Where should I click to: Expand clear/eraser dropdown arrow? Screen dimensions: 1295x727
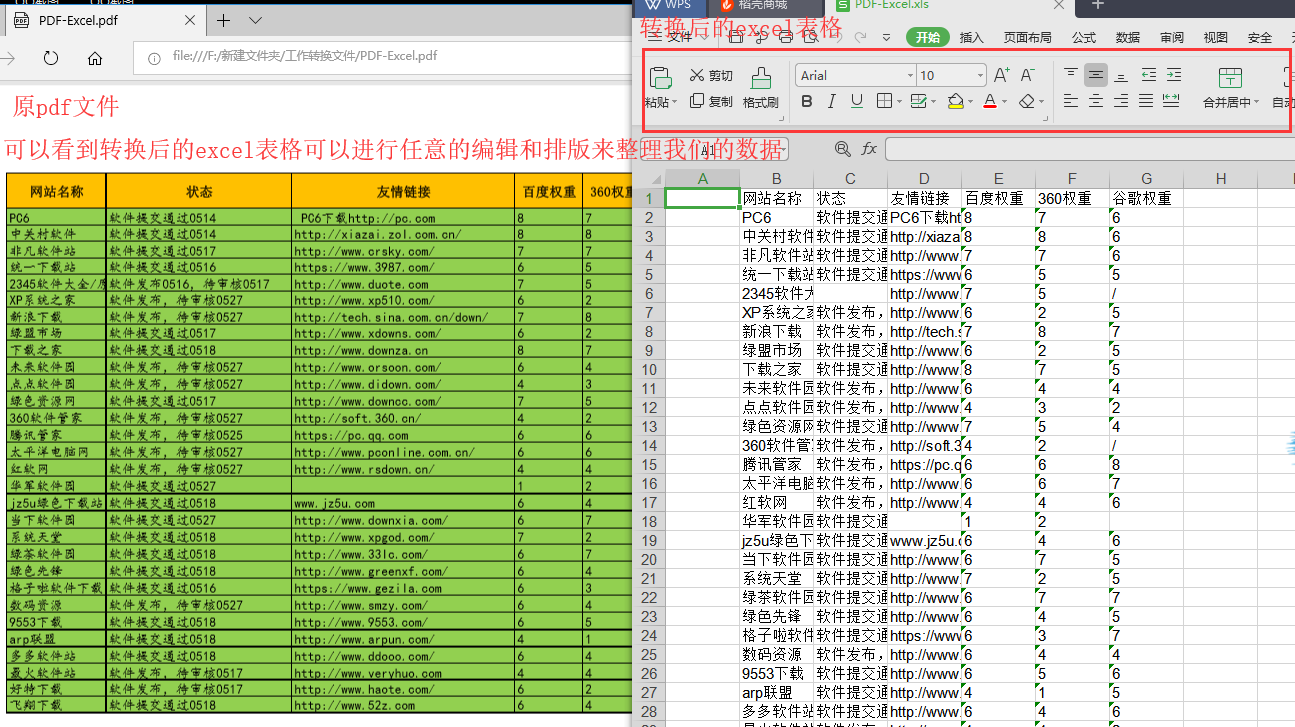point(1041,102)
